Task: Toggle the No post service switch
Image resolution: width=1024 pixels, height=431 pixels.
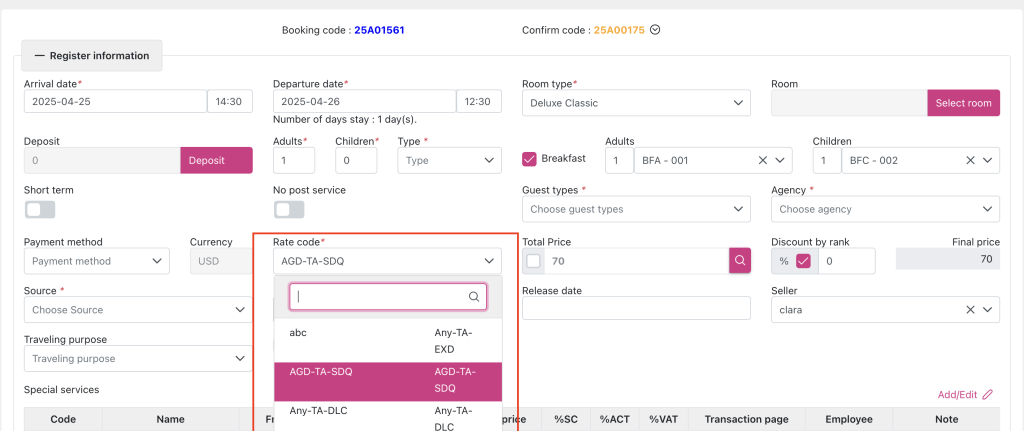Action: point(289,209)
